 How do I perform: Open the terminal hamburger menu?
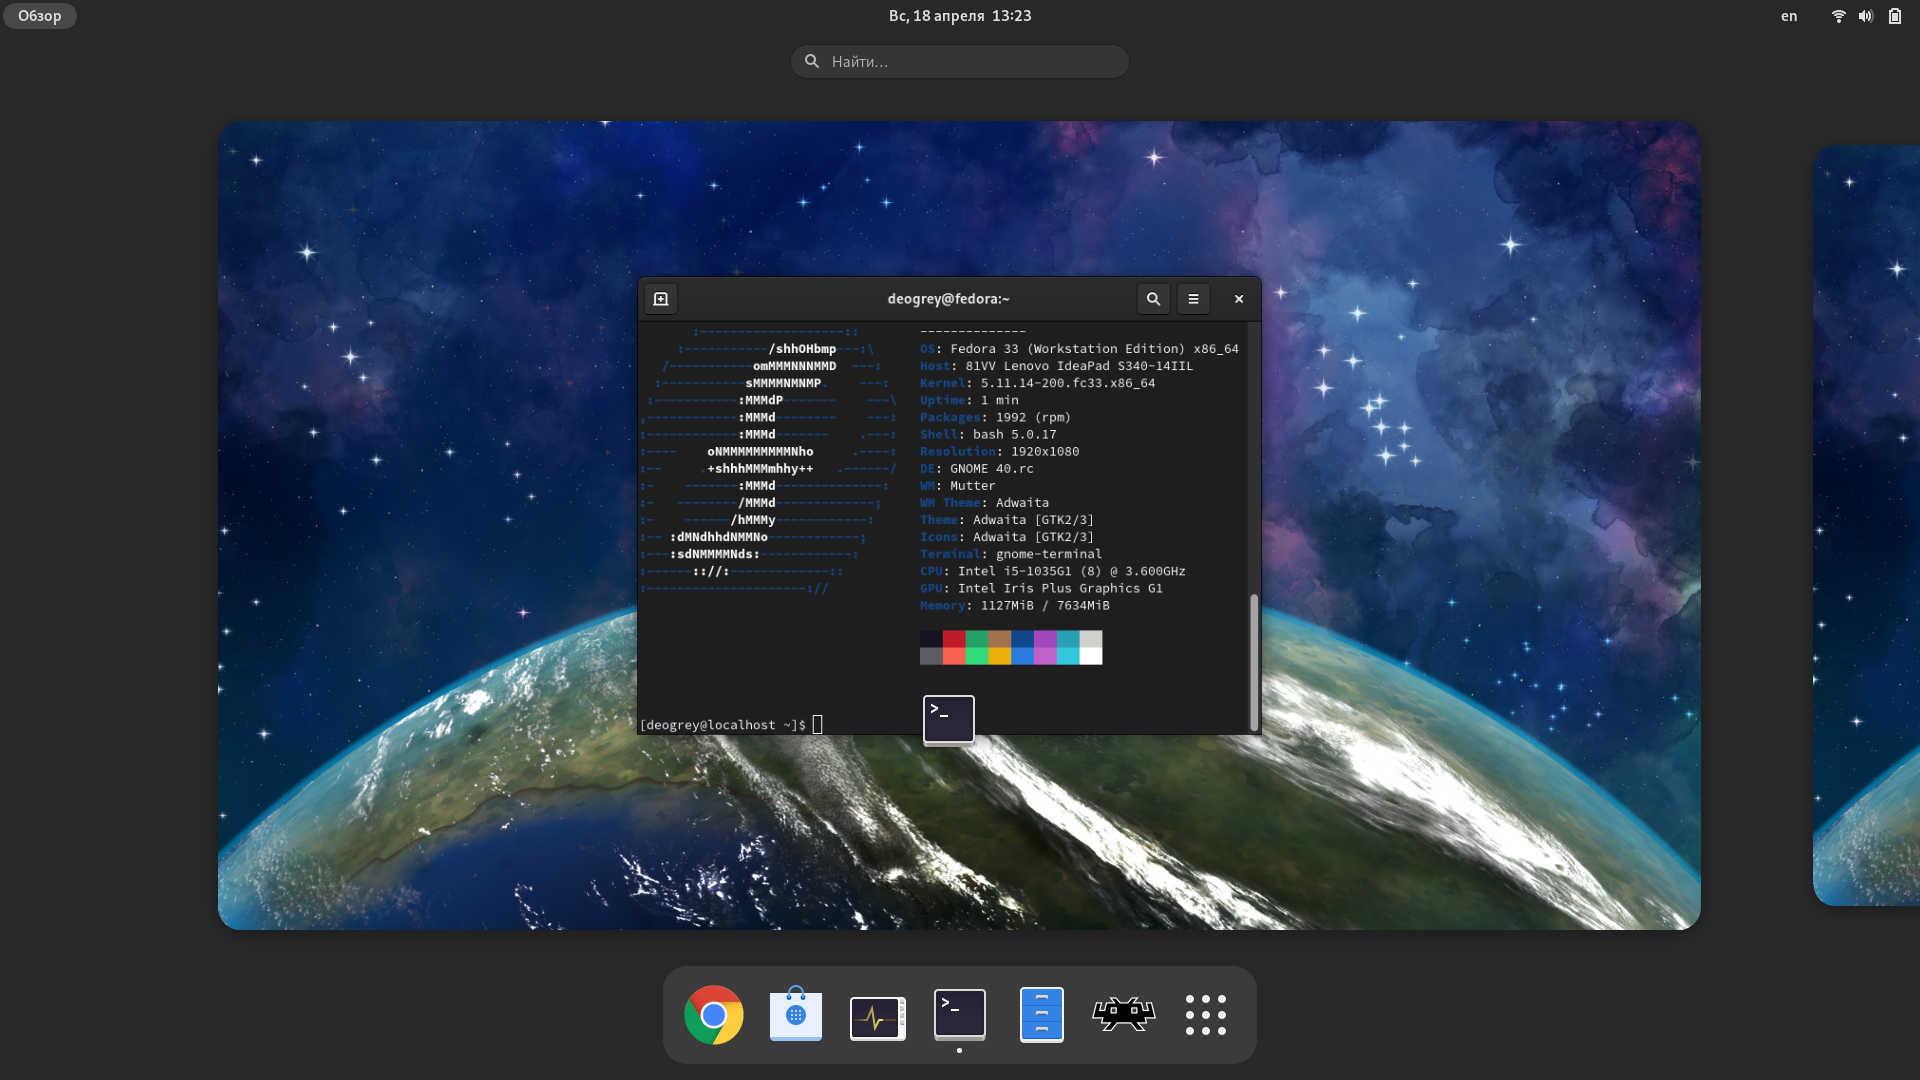[x=1193, y=299]
